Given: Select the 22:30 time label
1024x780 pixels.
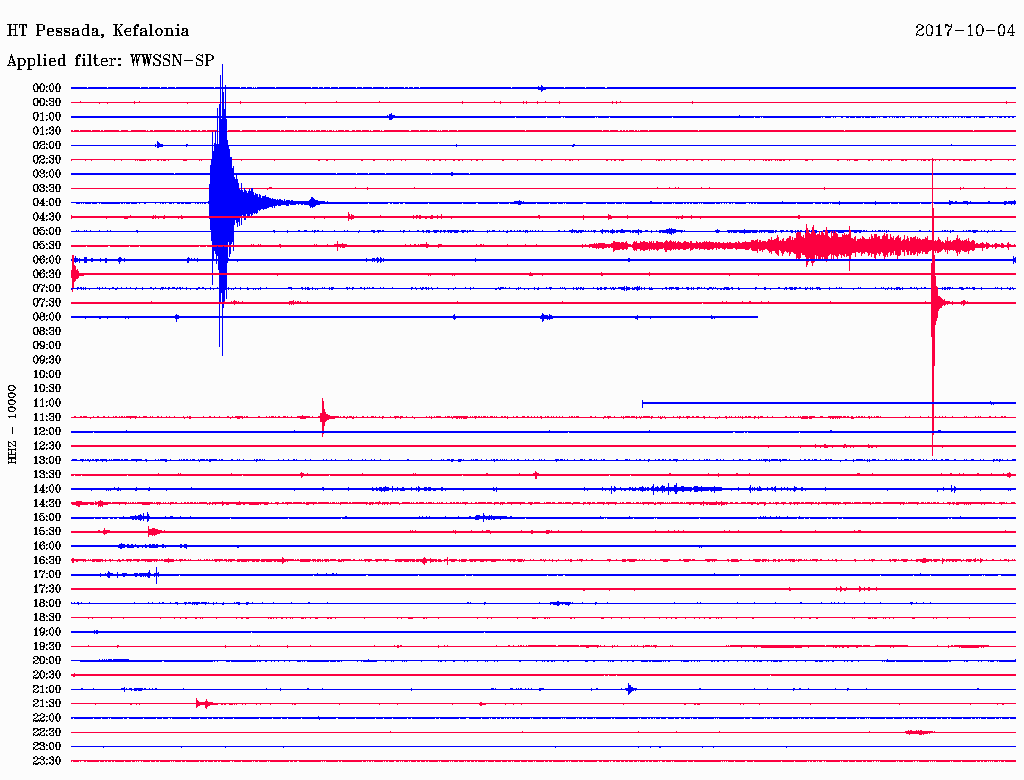Looking at the screenshot, I should click(x=47, y=732).
